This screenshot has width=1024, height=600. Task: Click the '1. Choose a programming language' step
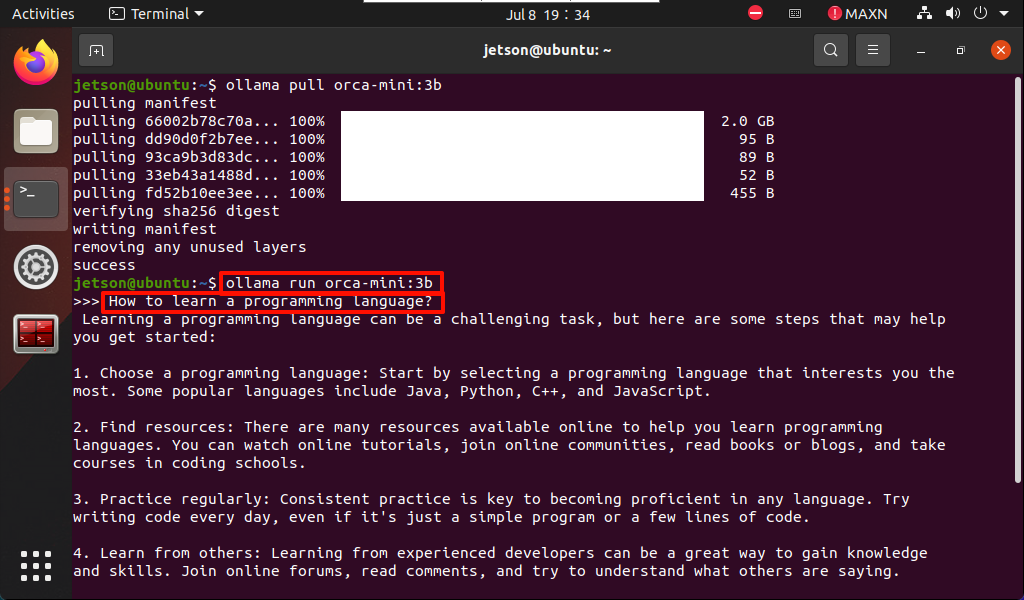pos(221,373)
